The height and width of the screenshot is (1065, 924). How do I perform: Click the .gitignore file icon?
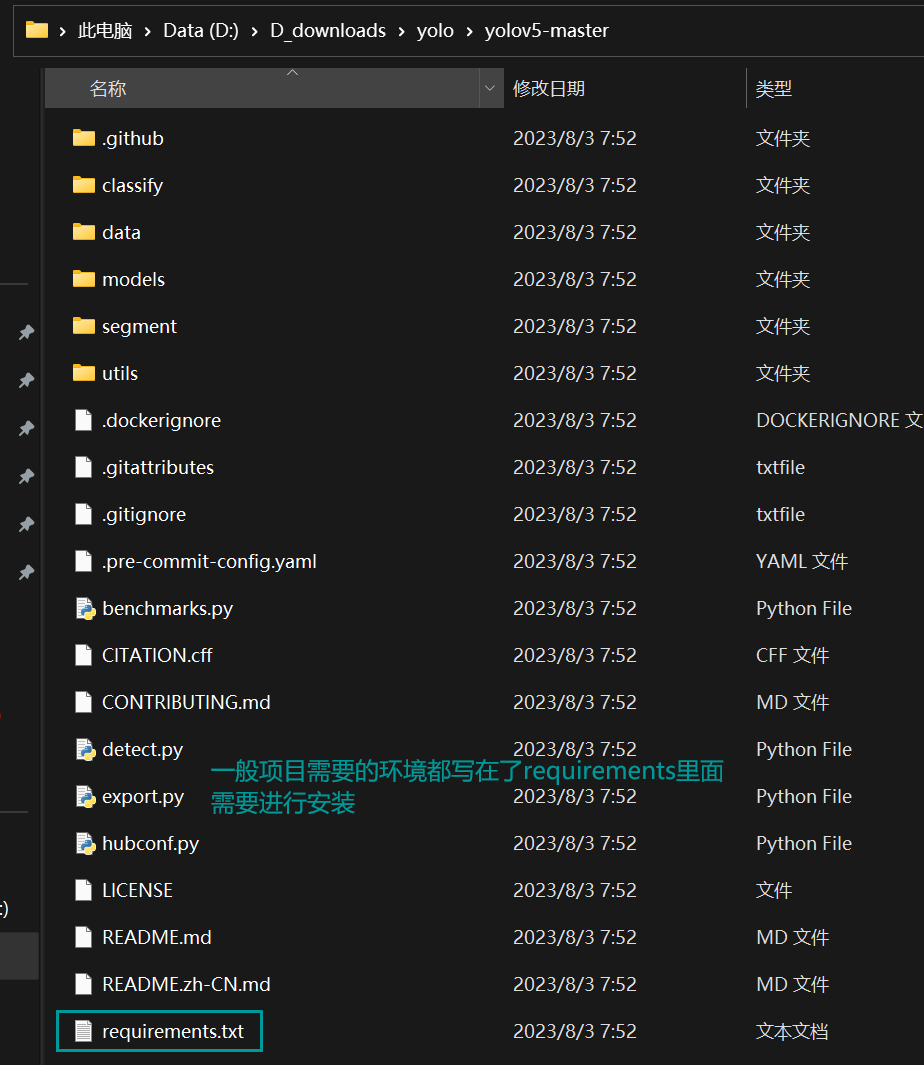(x=84, y=514)
